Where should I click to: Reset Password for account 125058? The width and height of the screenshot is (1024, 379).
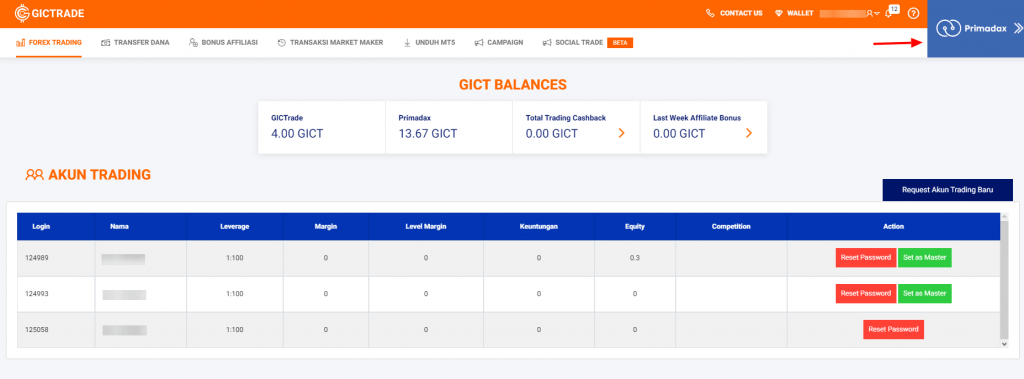893,329
